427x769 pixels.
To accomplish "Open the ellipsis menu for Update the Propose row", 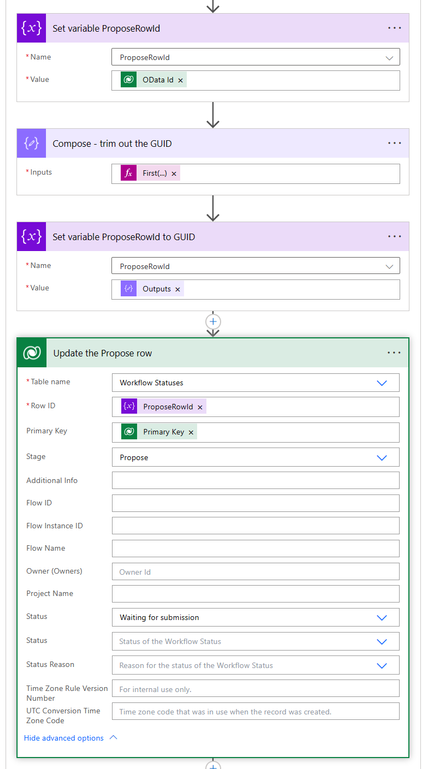I will (x=394, y=353).
